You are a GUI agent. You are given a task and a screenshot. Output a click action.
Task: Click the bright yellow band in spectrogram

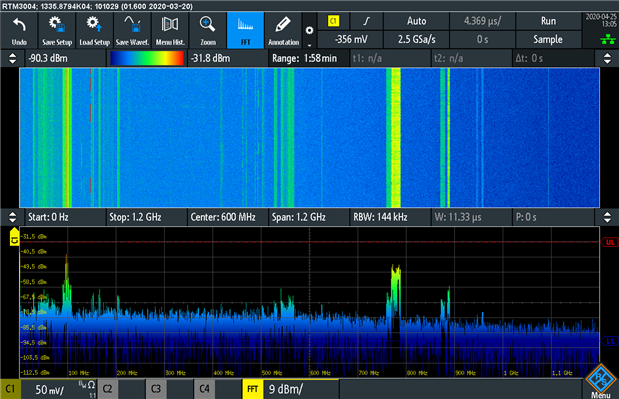coord(396,137)
